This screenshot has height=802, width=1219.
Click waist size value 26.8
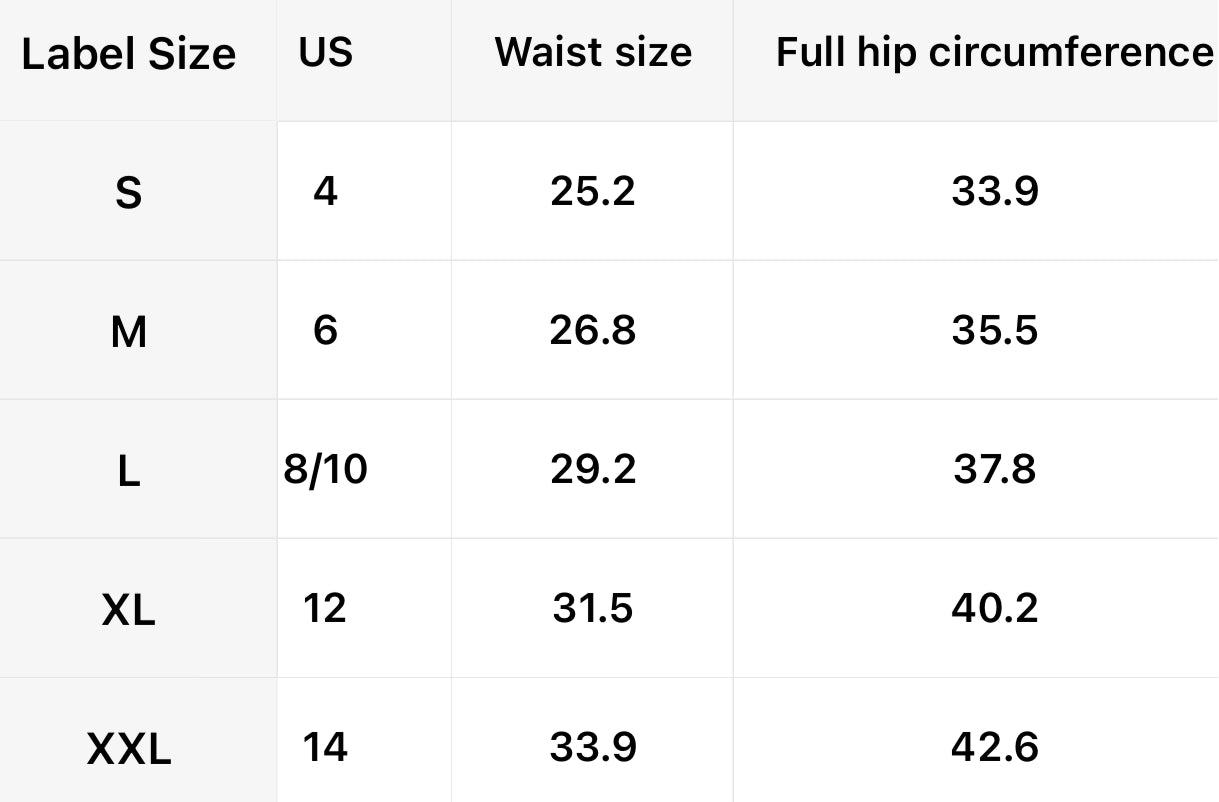(x=593, y=329)
